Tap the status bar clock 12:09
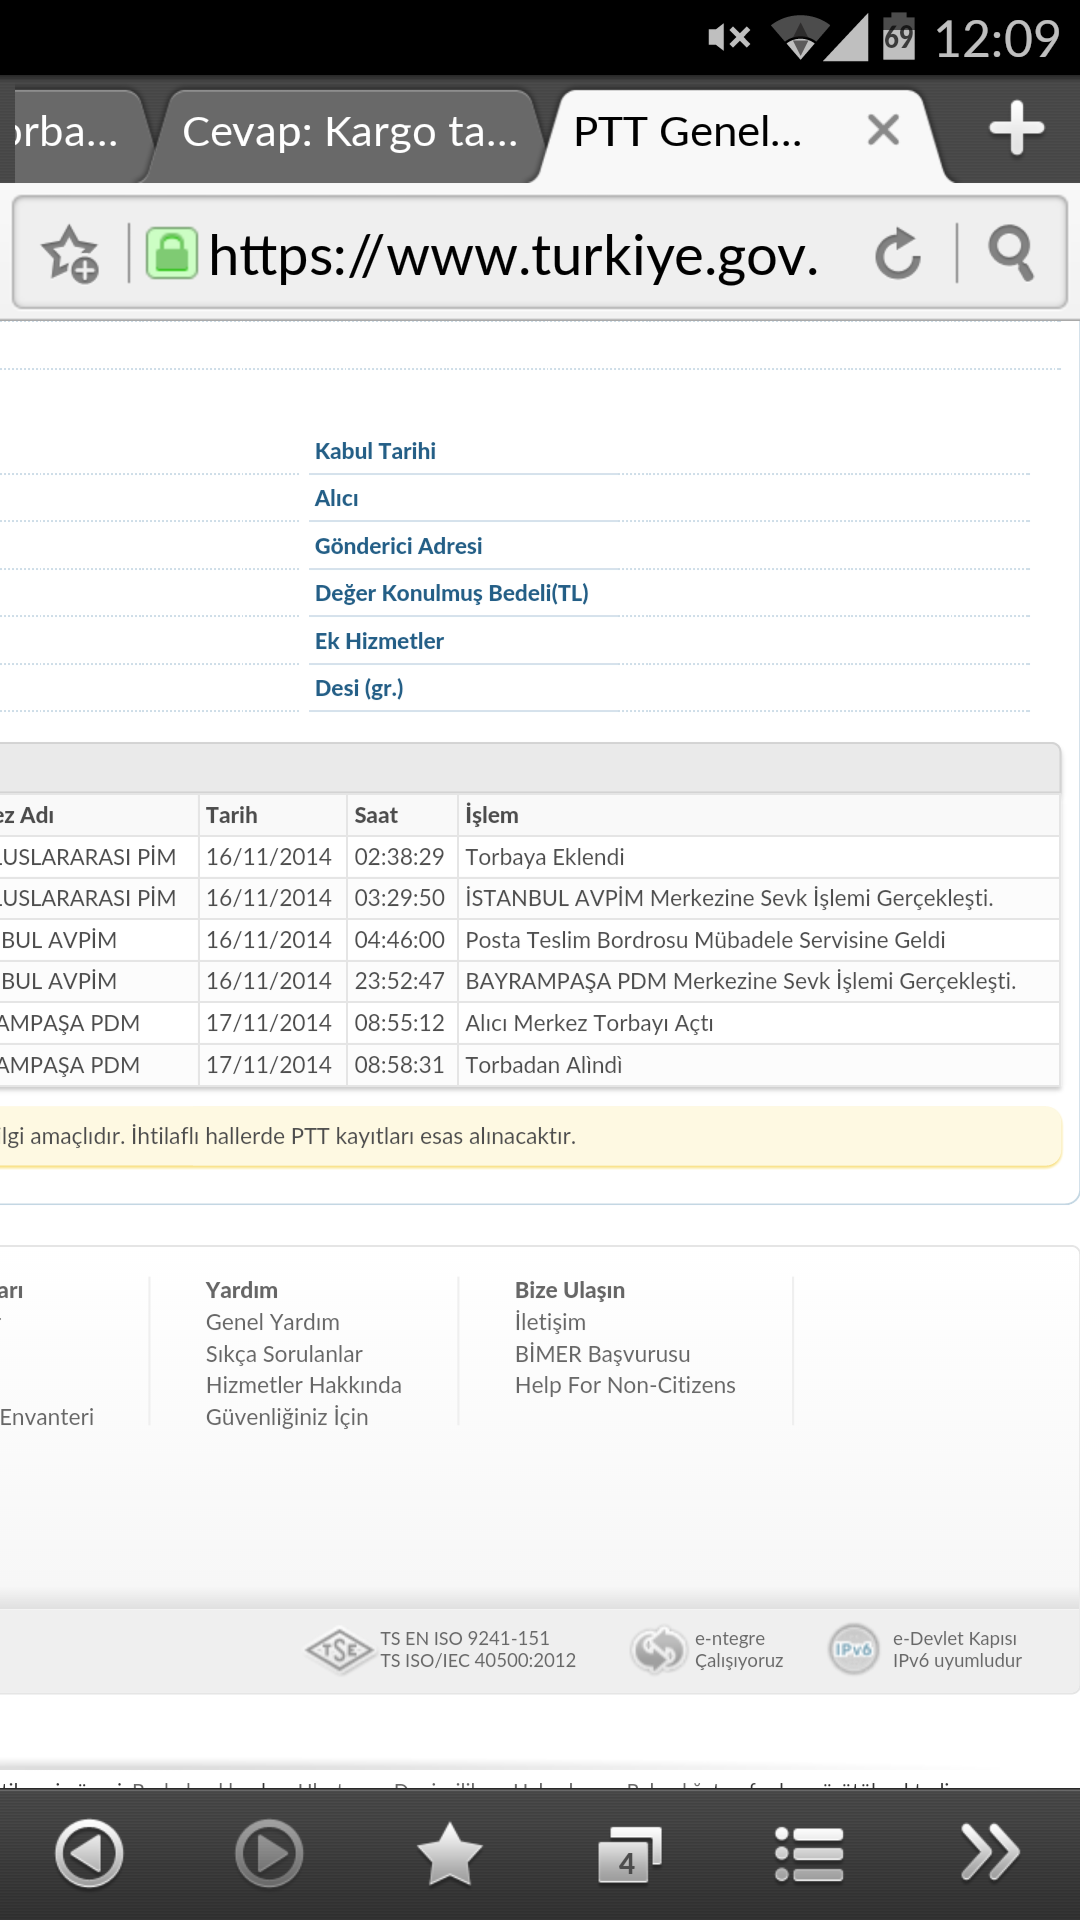 tap(997, 39)
